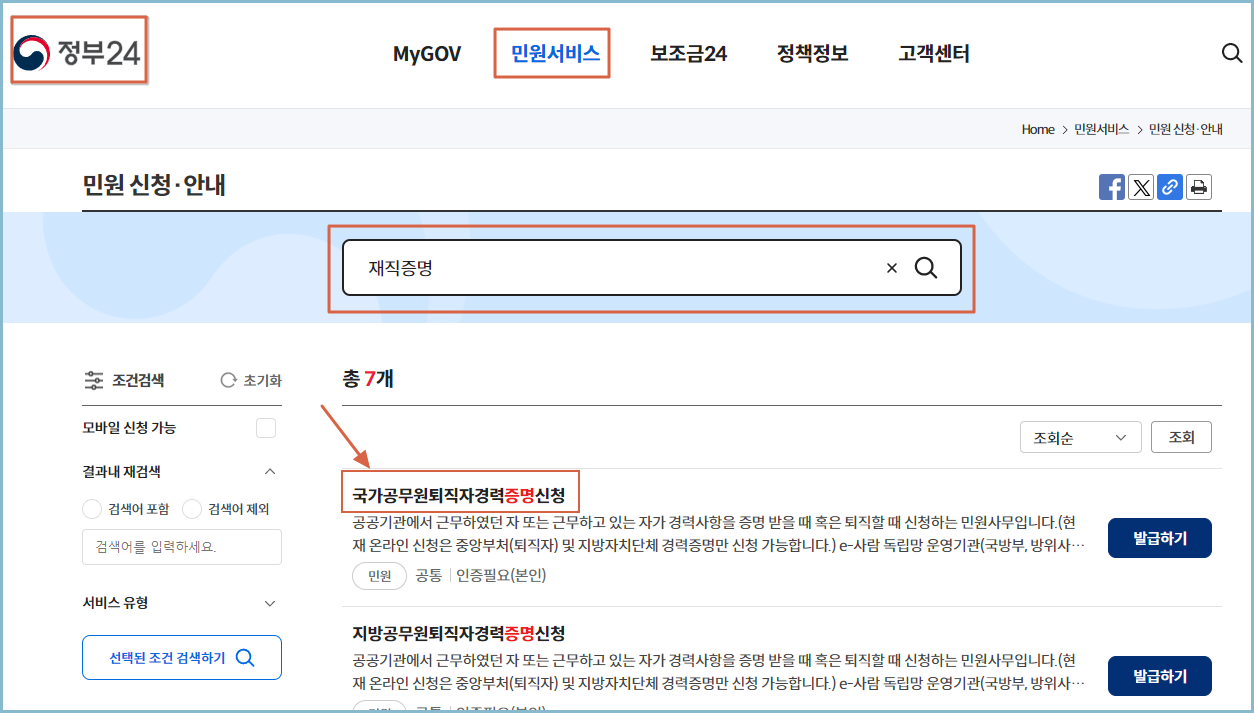Click 발급하기 for 국가공무원퇴직자경력증명신청
The height and width of the screenshot is (713, 1254).
[1159, 537]
